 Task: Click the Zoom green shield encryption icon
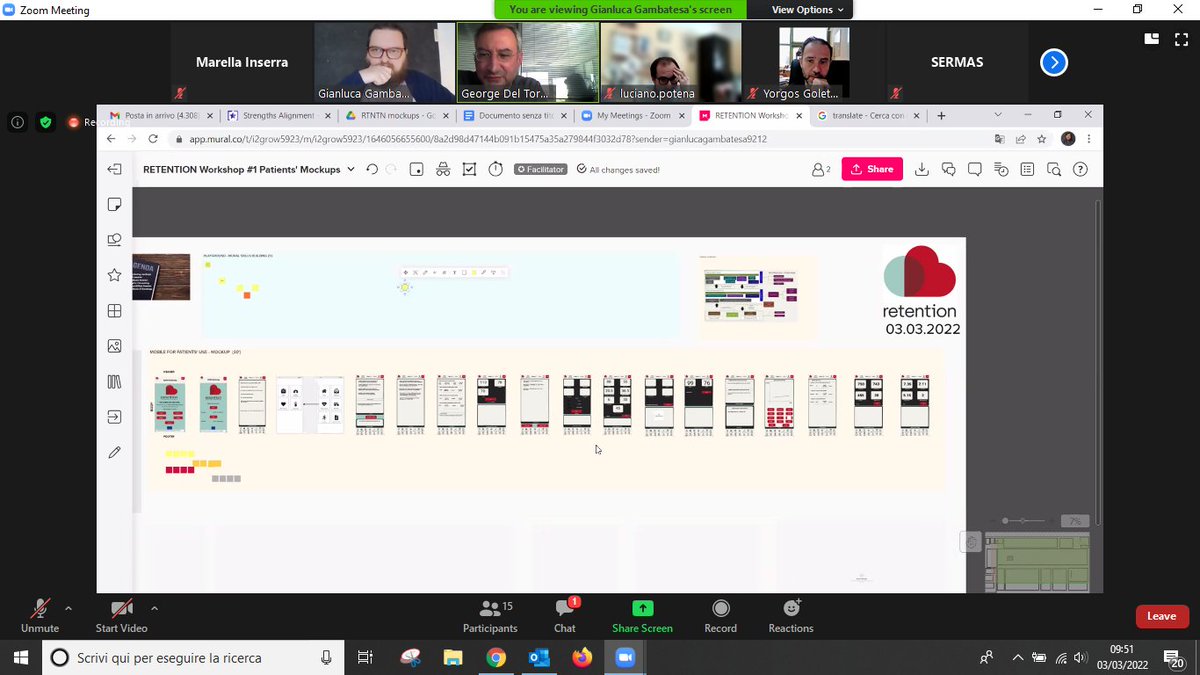coord(45,122)
